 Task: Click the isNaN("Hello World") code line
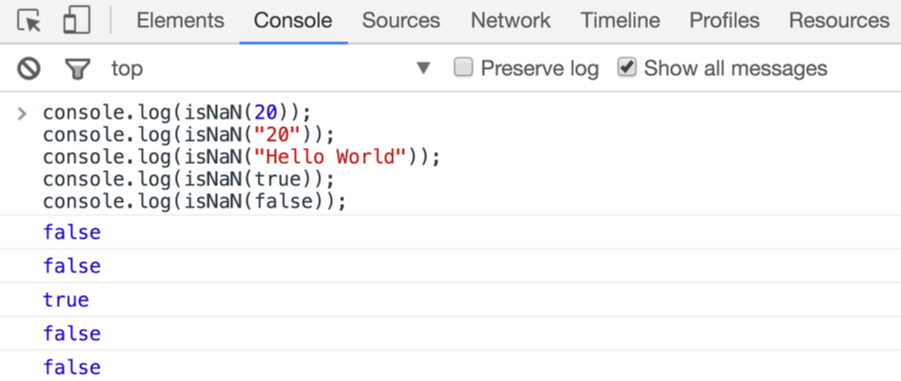(x=241, y=157)
